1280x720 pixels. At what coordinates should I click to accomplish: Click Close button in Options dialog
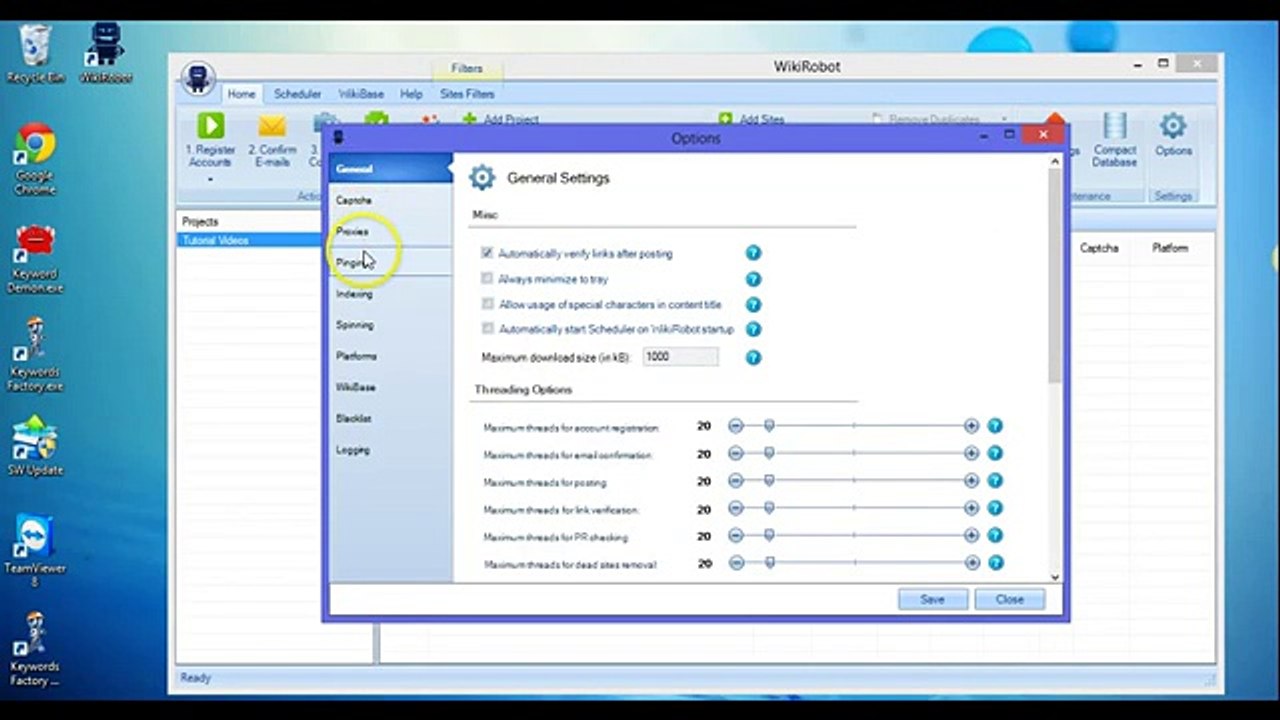point(1009,599)
